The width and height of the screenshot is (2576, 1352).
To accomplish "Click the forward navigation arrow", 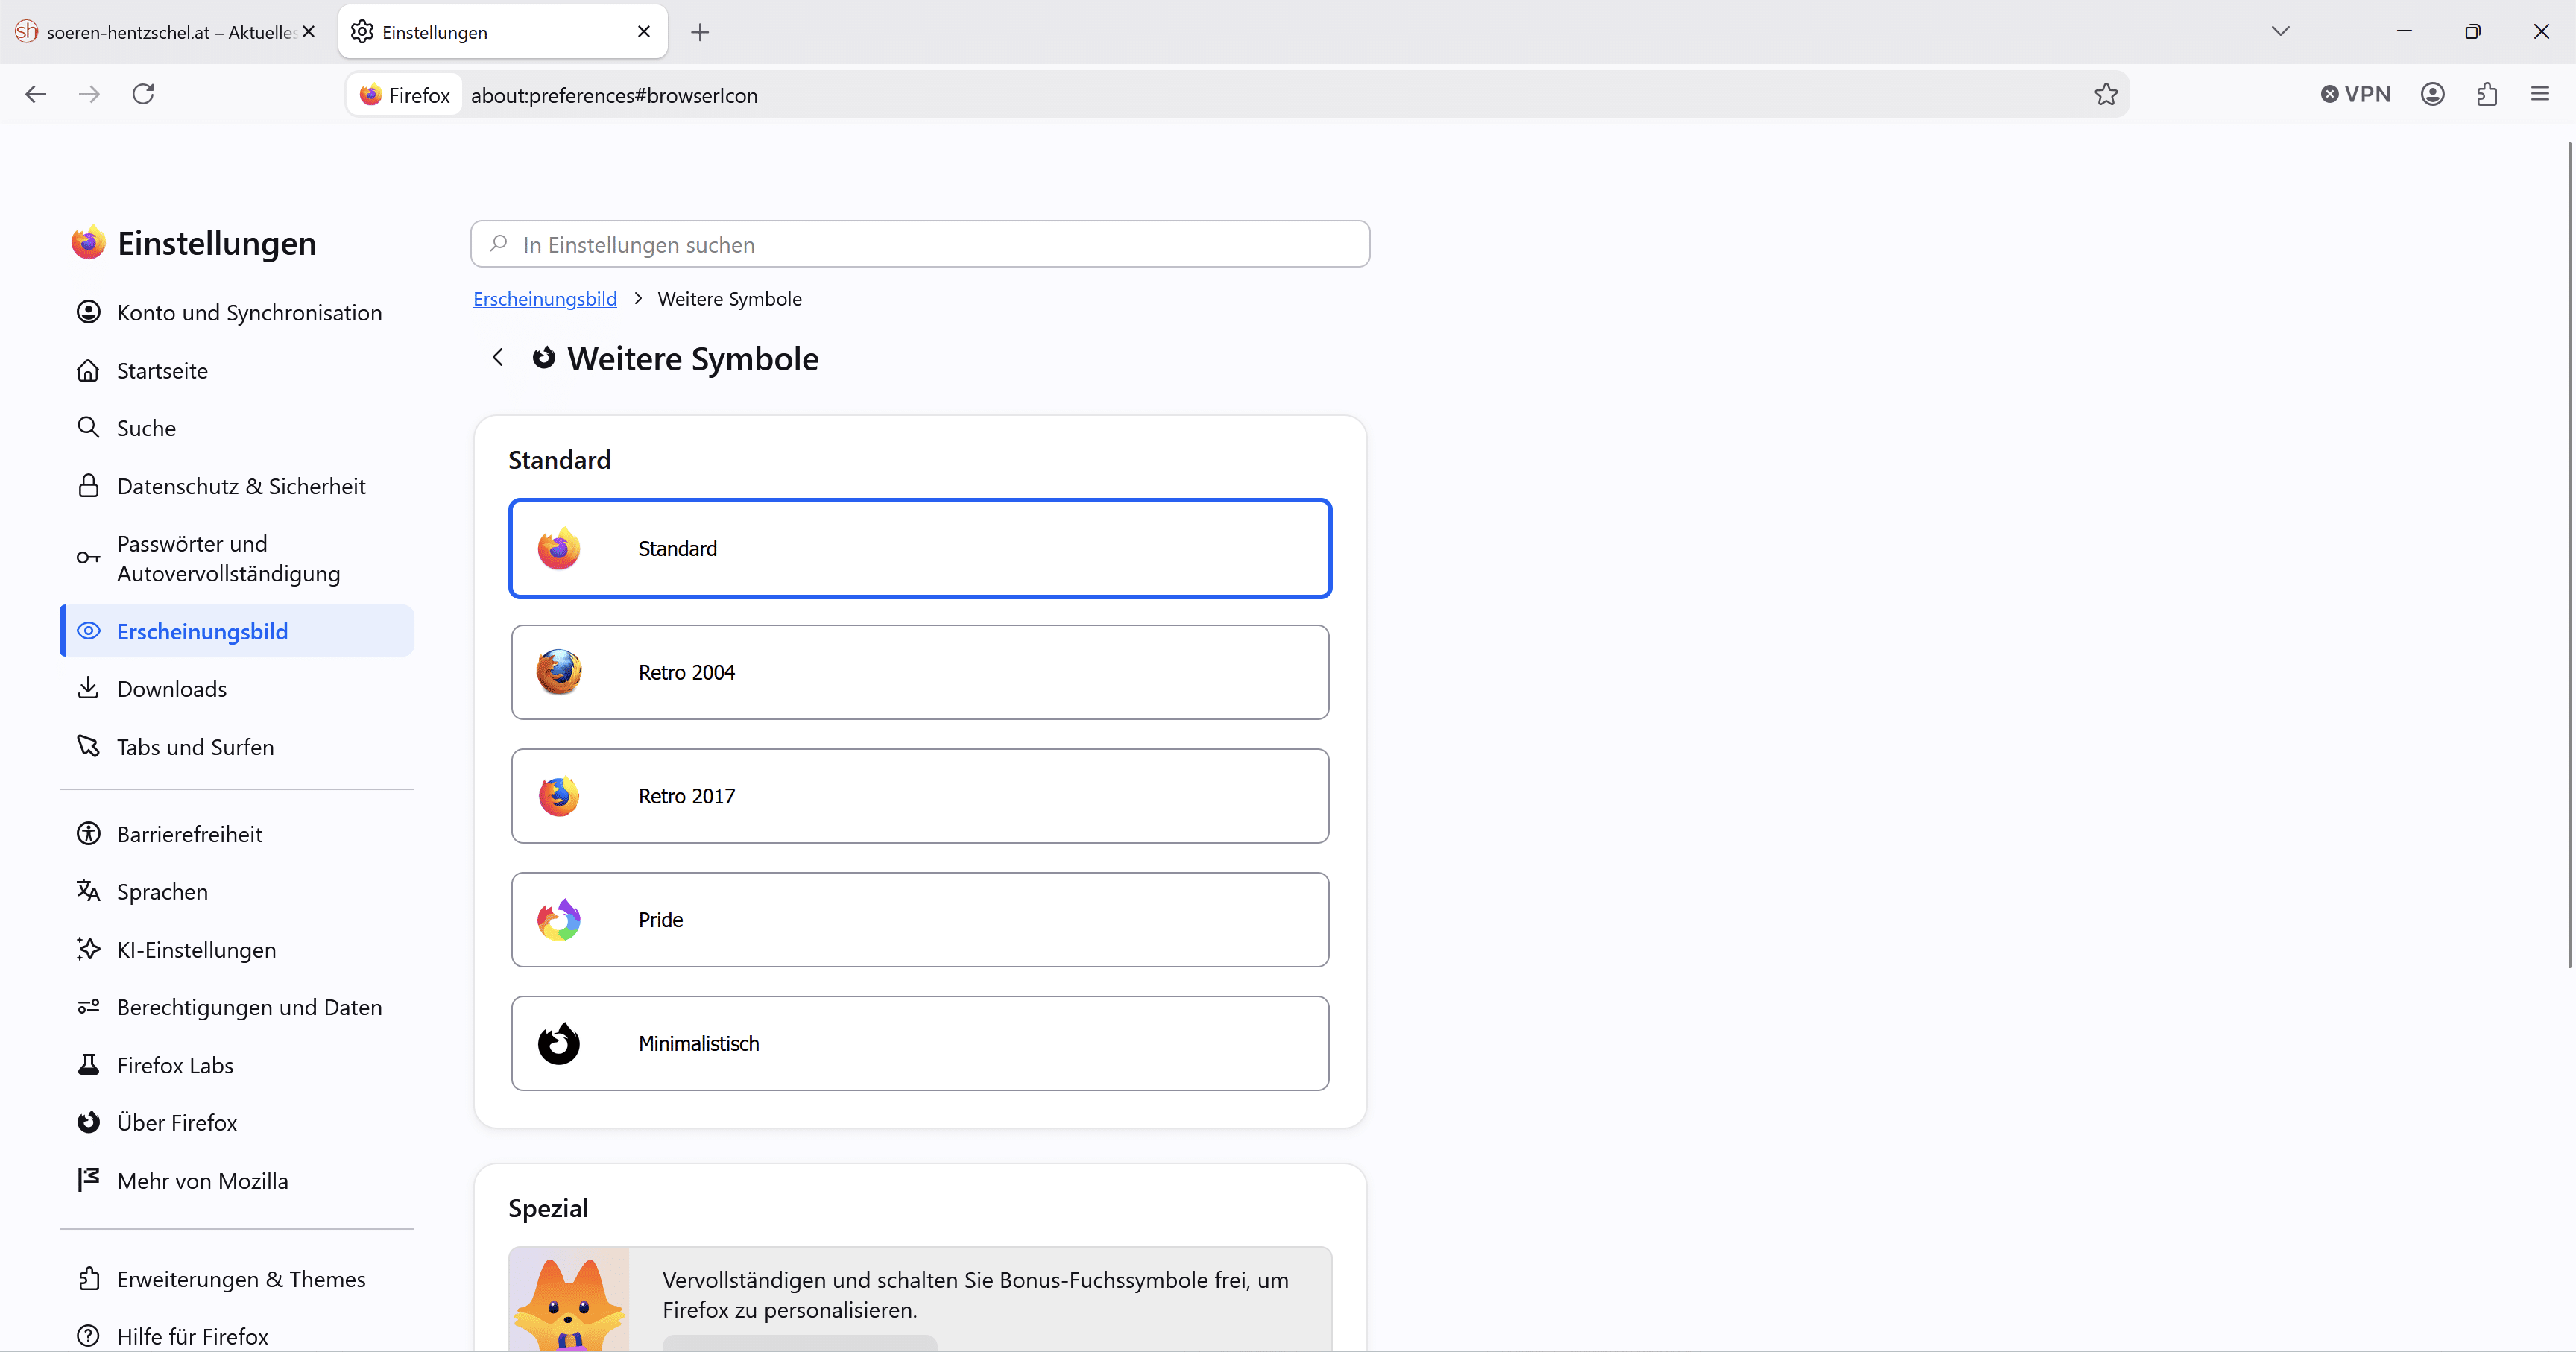I will (89, 94).
